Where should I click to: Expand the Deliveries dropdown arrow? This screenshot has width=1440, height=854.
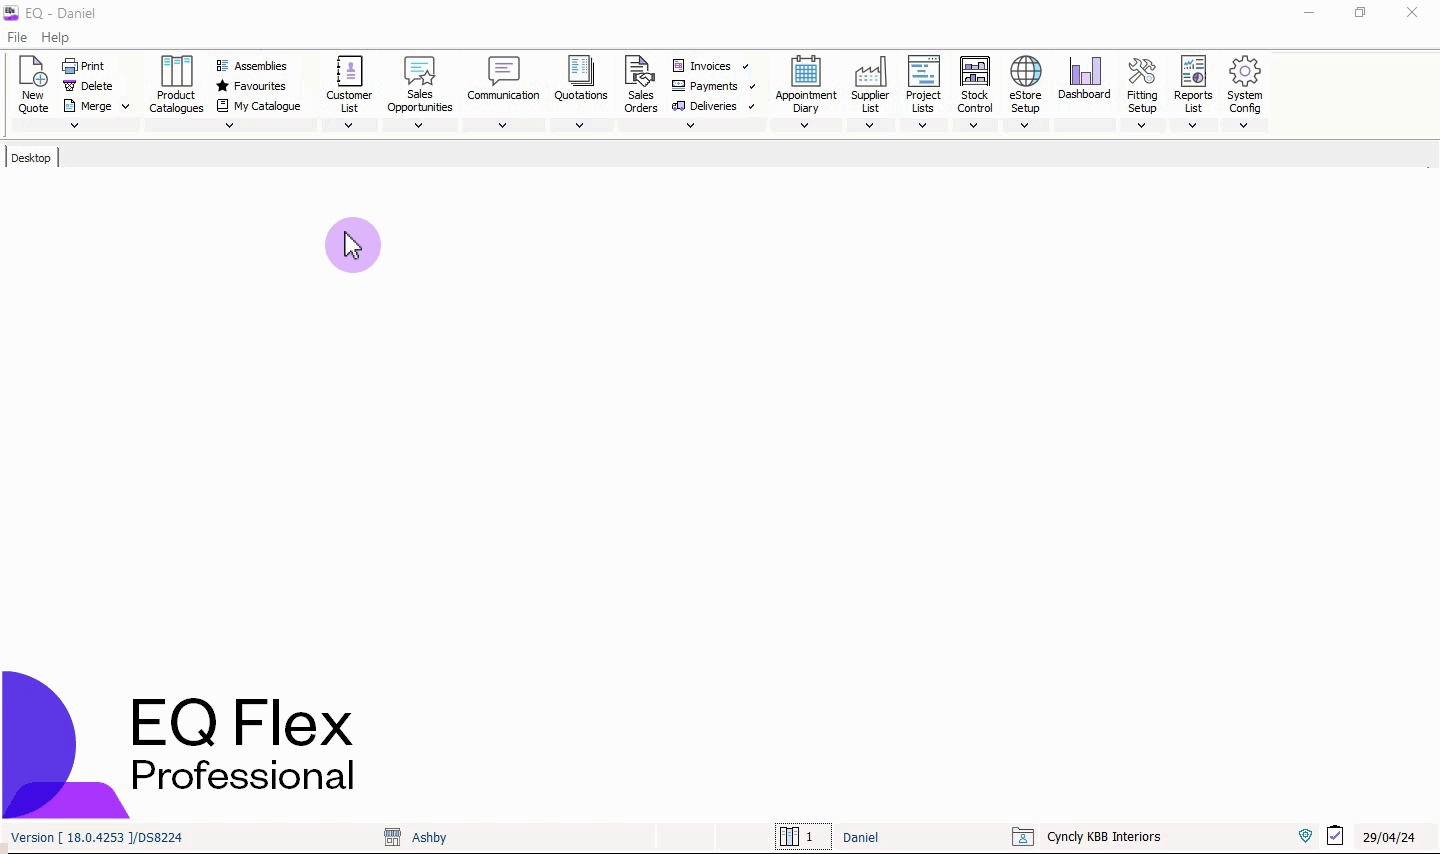pos(751,106)
